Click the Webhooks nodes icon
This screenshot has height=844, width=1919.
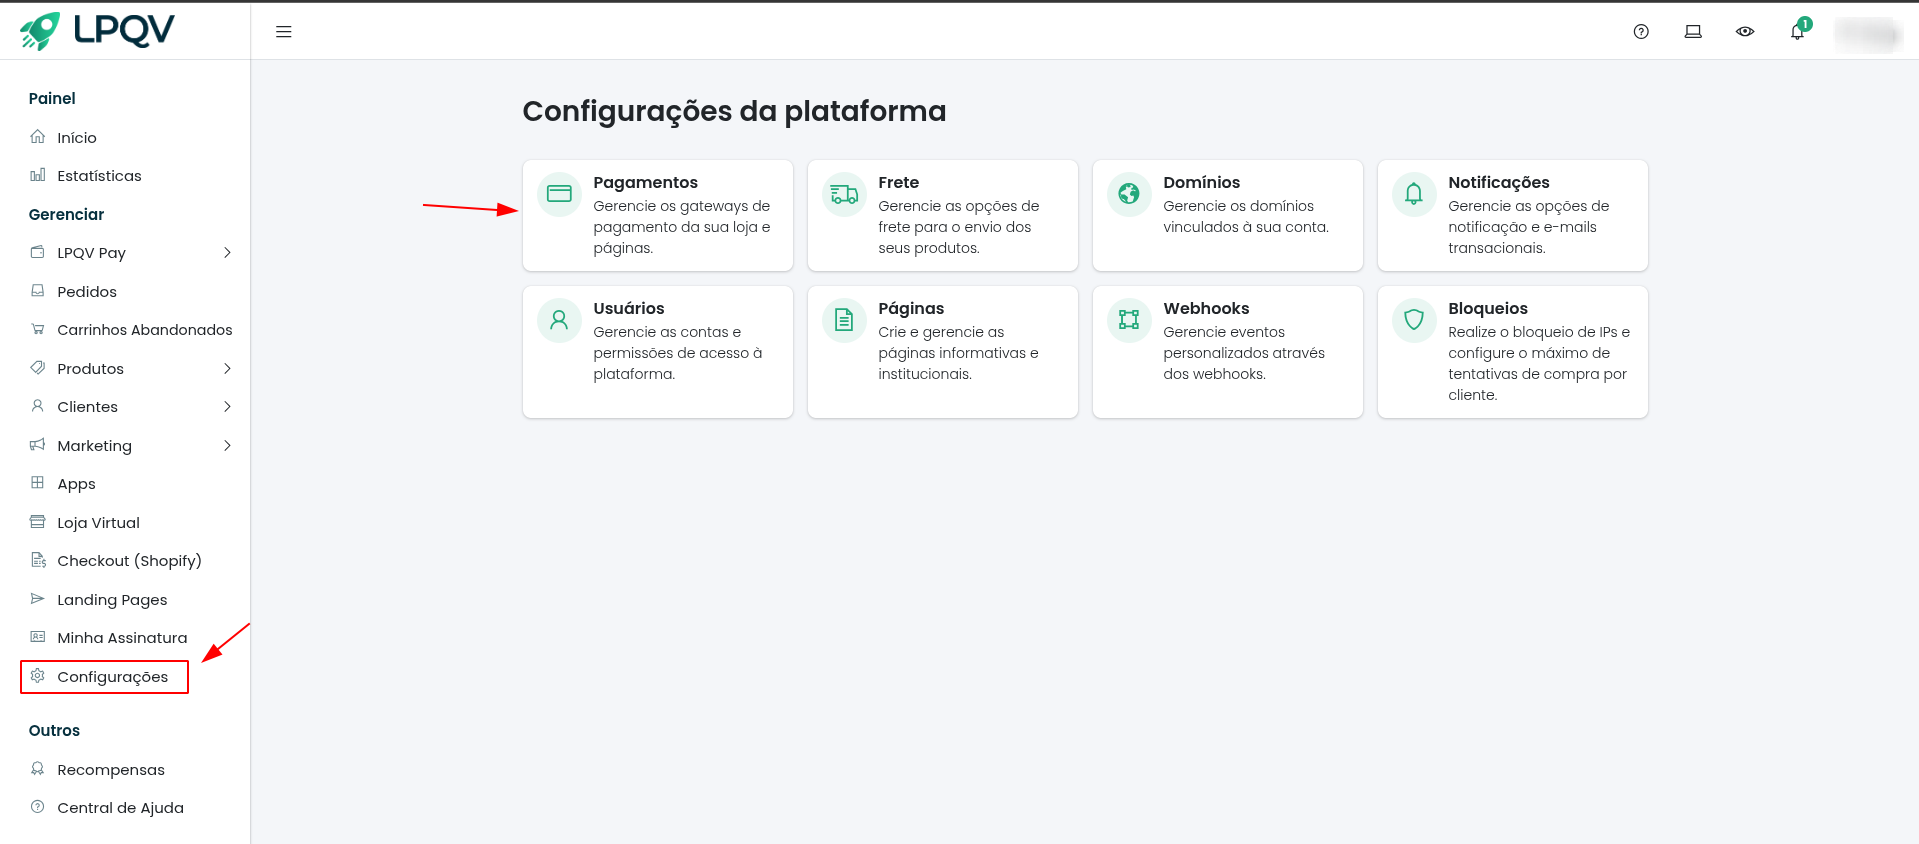click(x=1129, y=320)
